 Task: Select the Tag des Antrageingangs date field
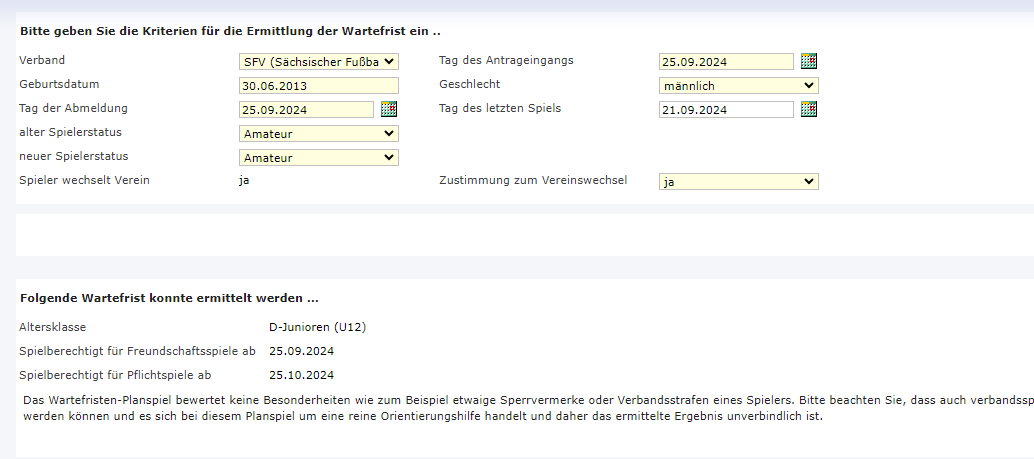click(725, 62)
